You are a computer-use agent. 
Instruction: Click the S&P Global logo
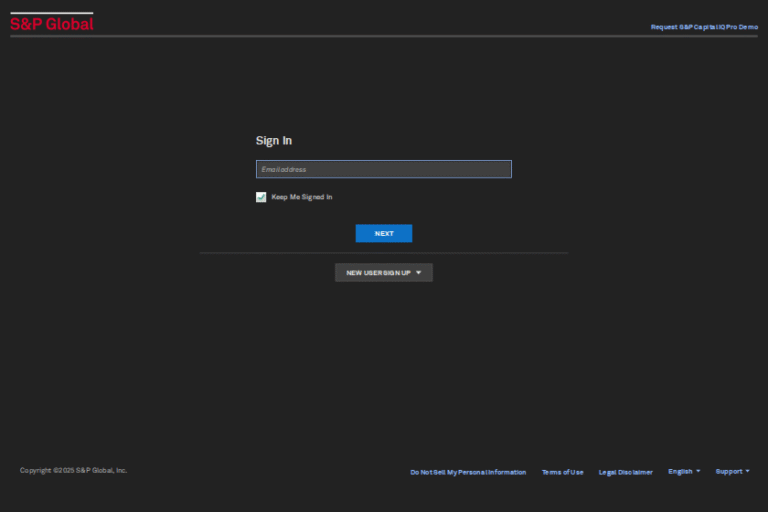tap(52, 24)
